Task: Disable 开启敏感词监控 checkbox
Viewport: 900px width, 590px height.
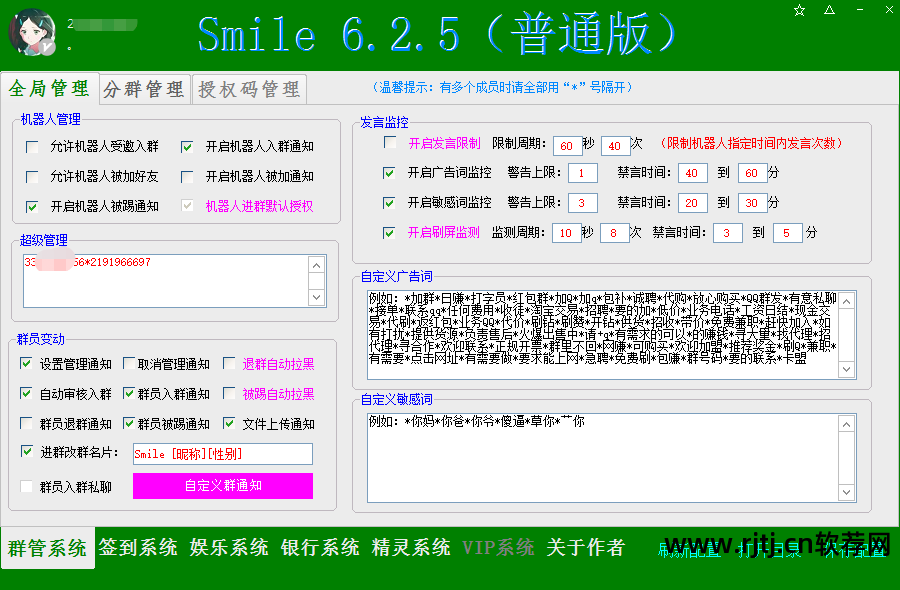Action: 389,203
